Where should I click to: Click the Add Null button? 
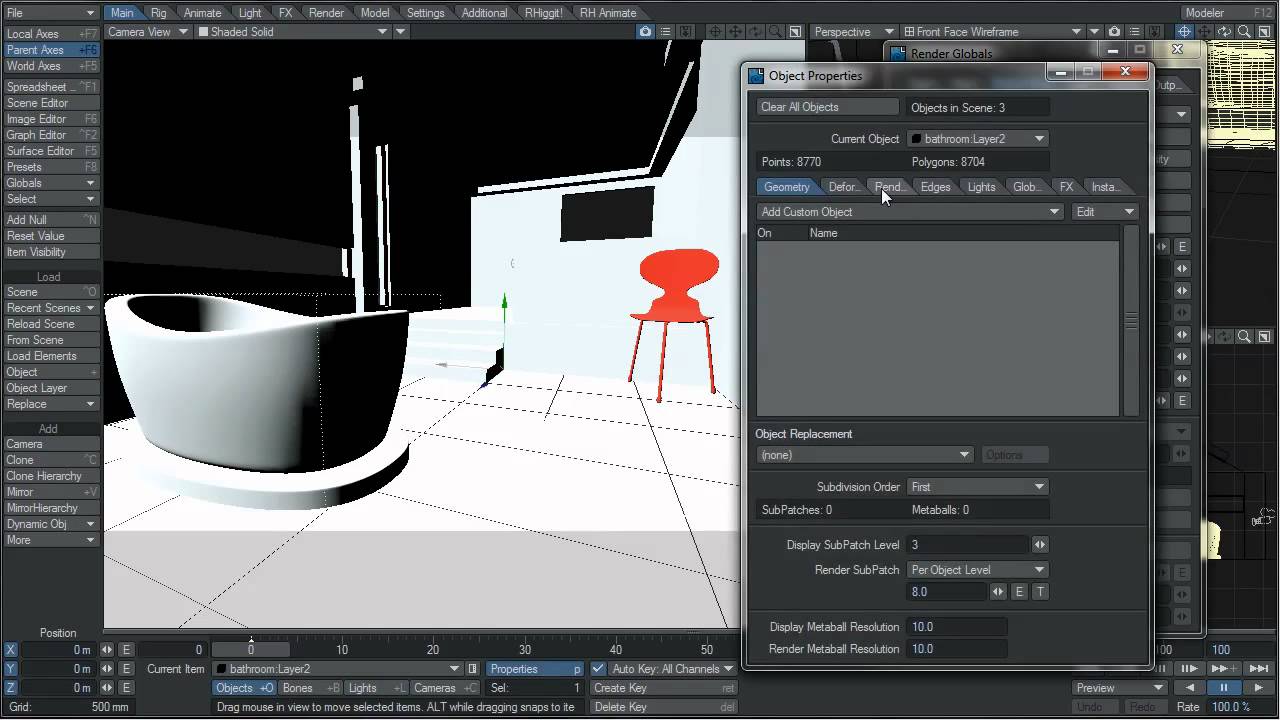click(x=51, y=220)
